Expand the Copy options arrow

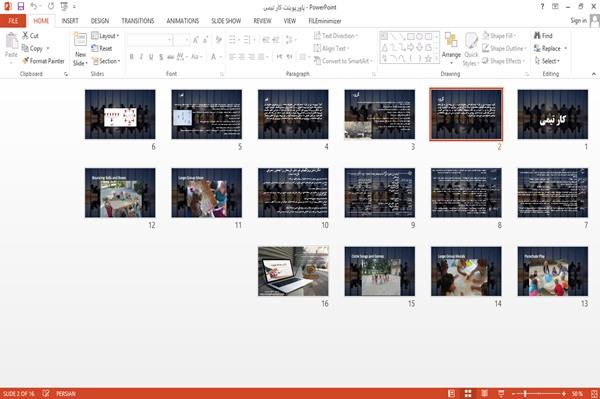point(48,48)
